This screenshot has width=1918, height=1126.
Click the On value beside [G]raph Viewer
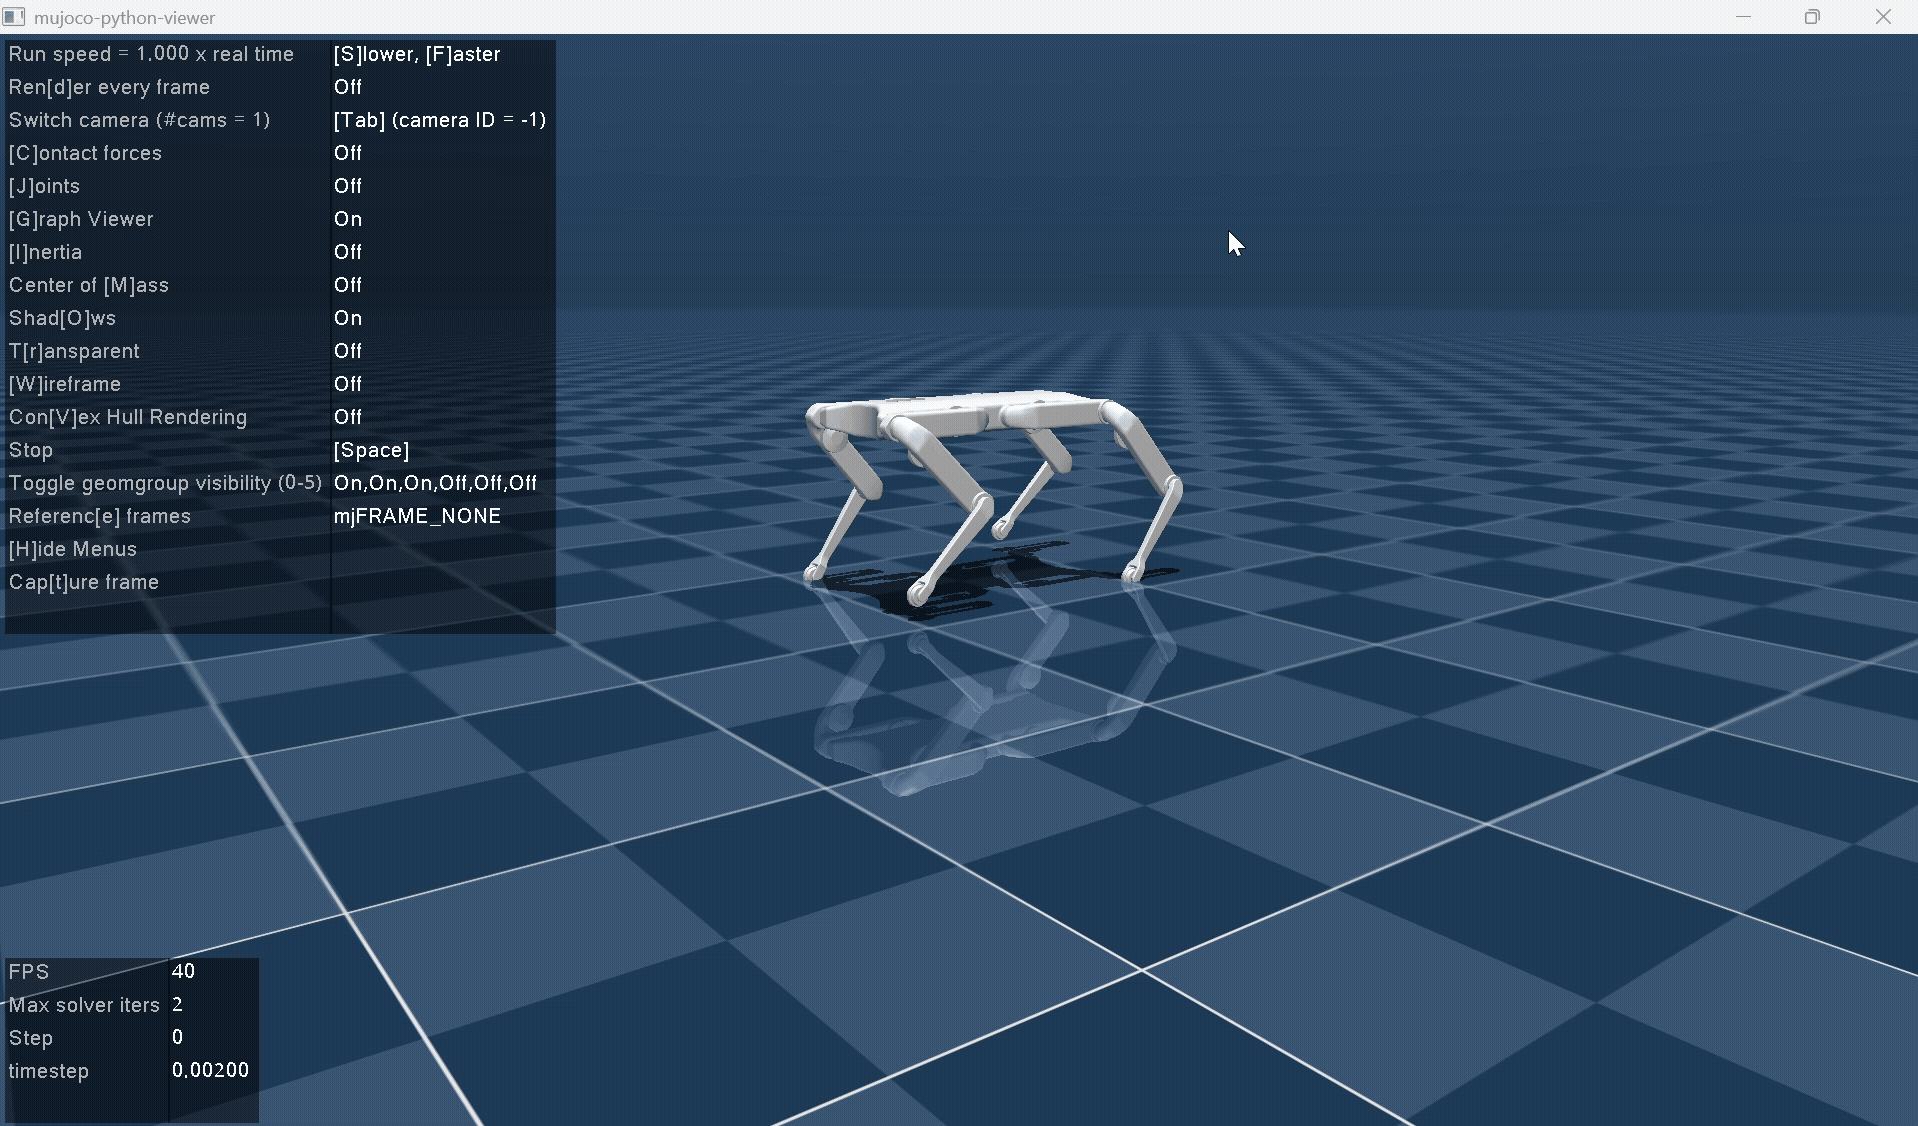point(348,219)
